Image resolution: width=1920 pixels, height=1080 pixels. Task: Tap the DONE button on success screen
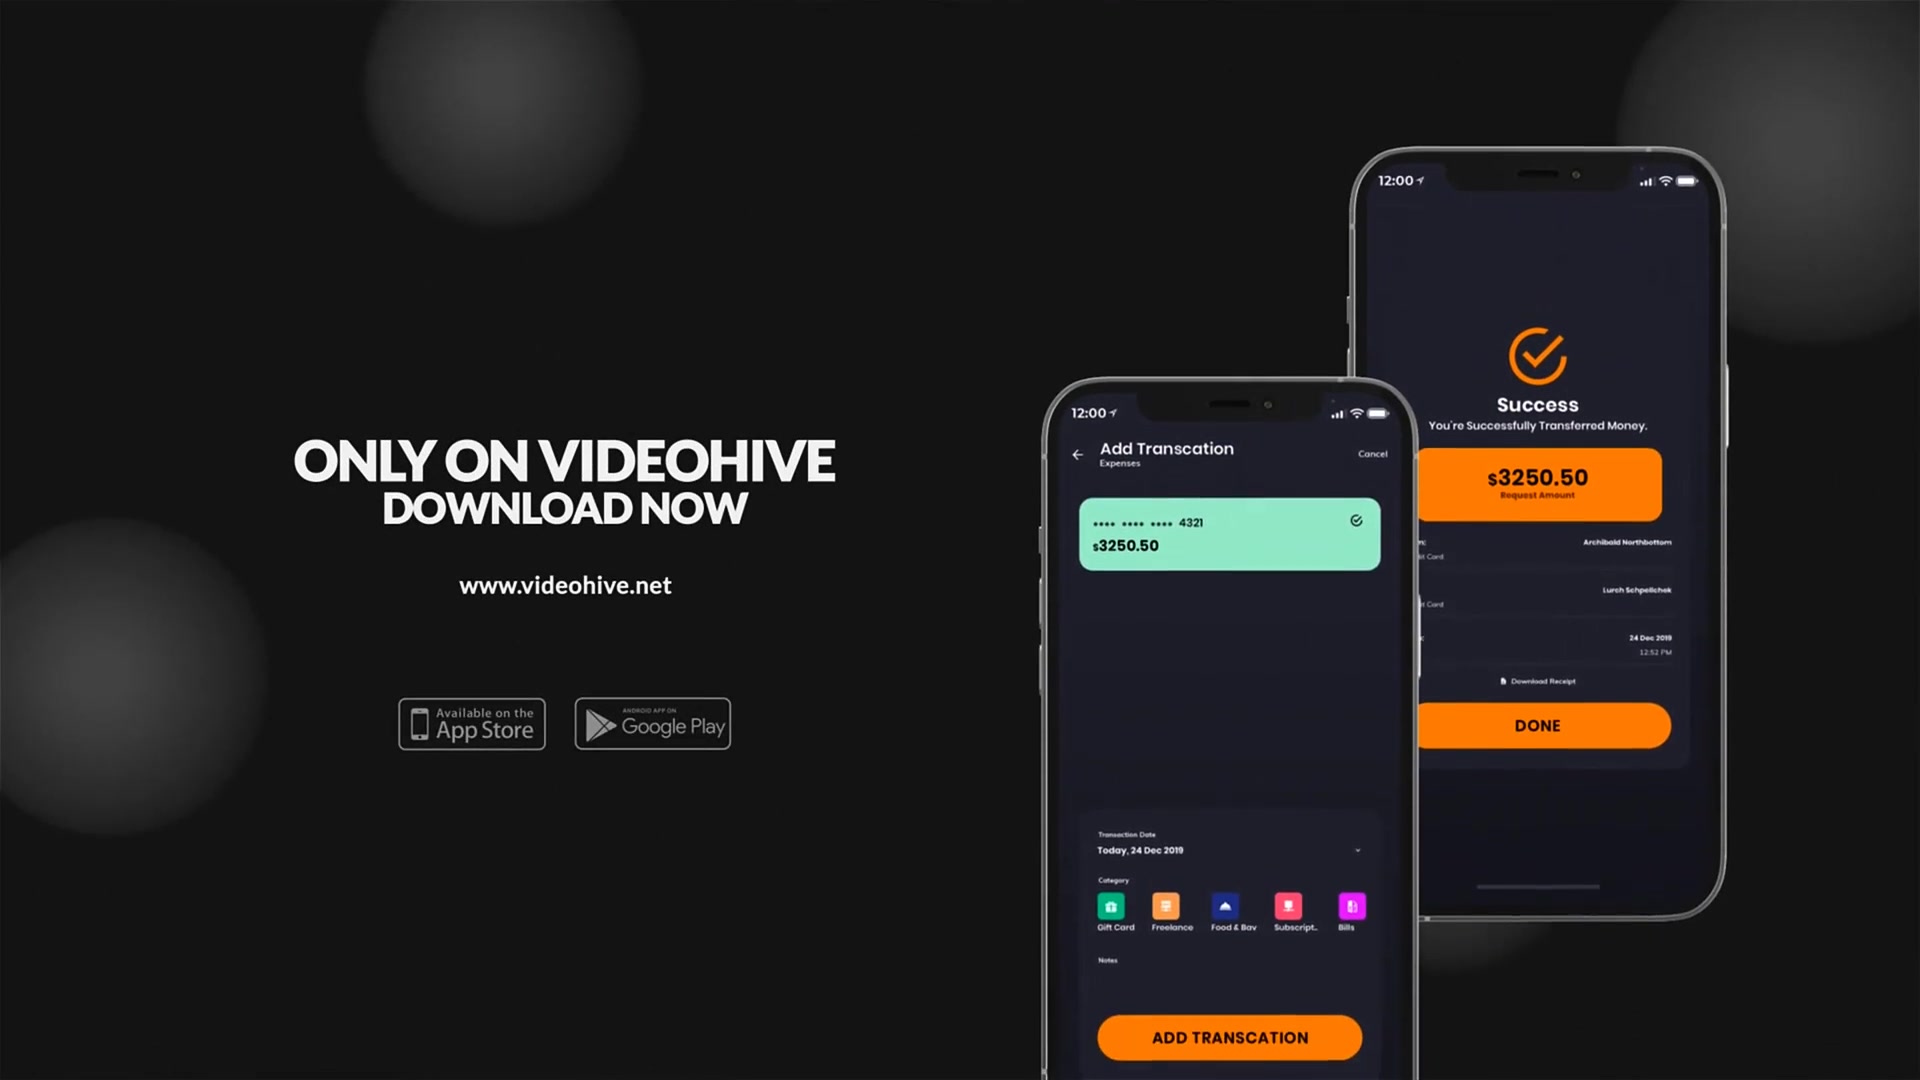click(1538, 725)
